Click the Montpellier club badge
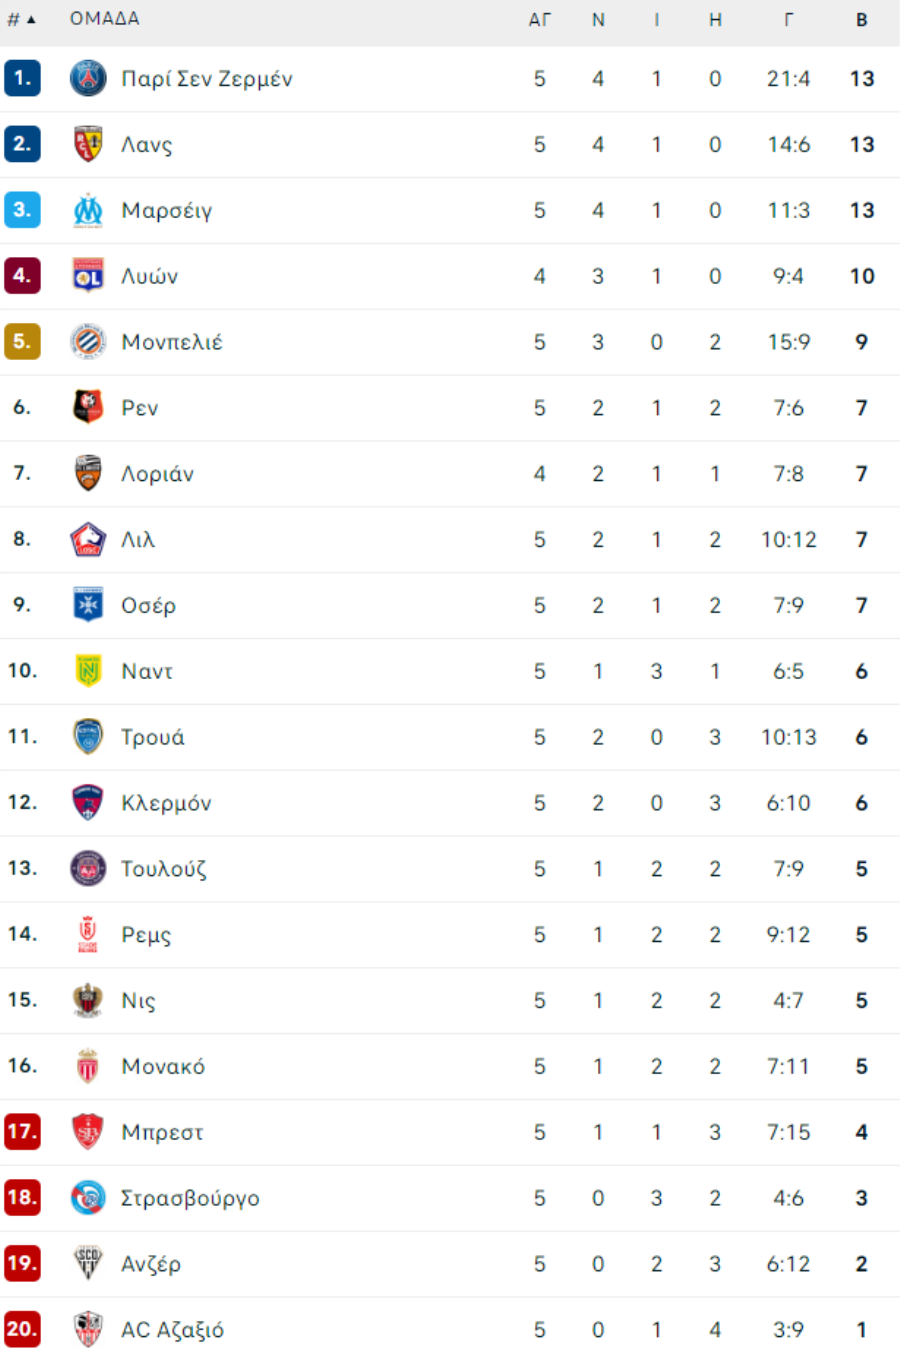Screen dimensions: 900x1358 click(88, 342)
